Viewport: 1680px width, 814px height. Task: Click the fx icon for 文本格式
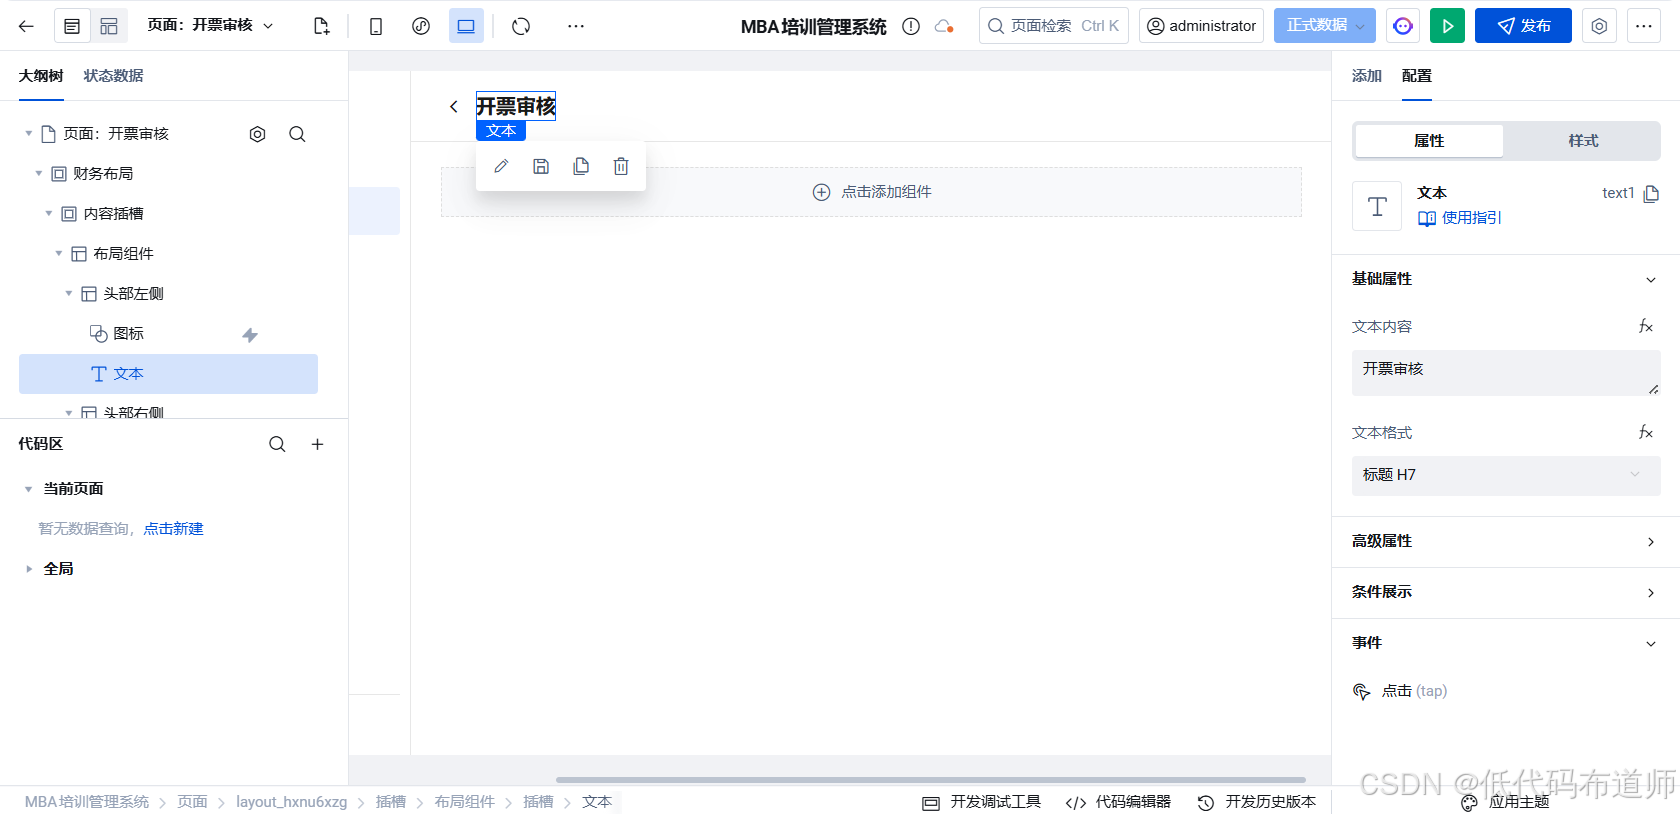click(1646, 433)
